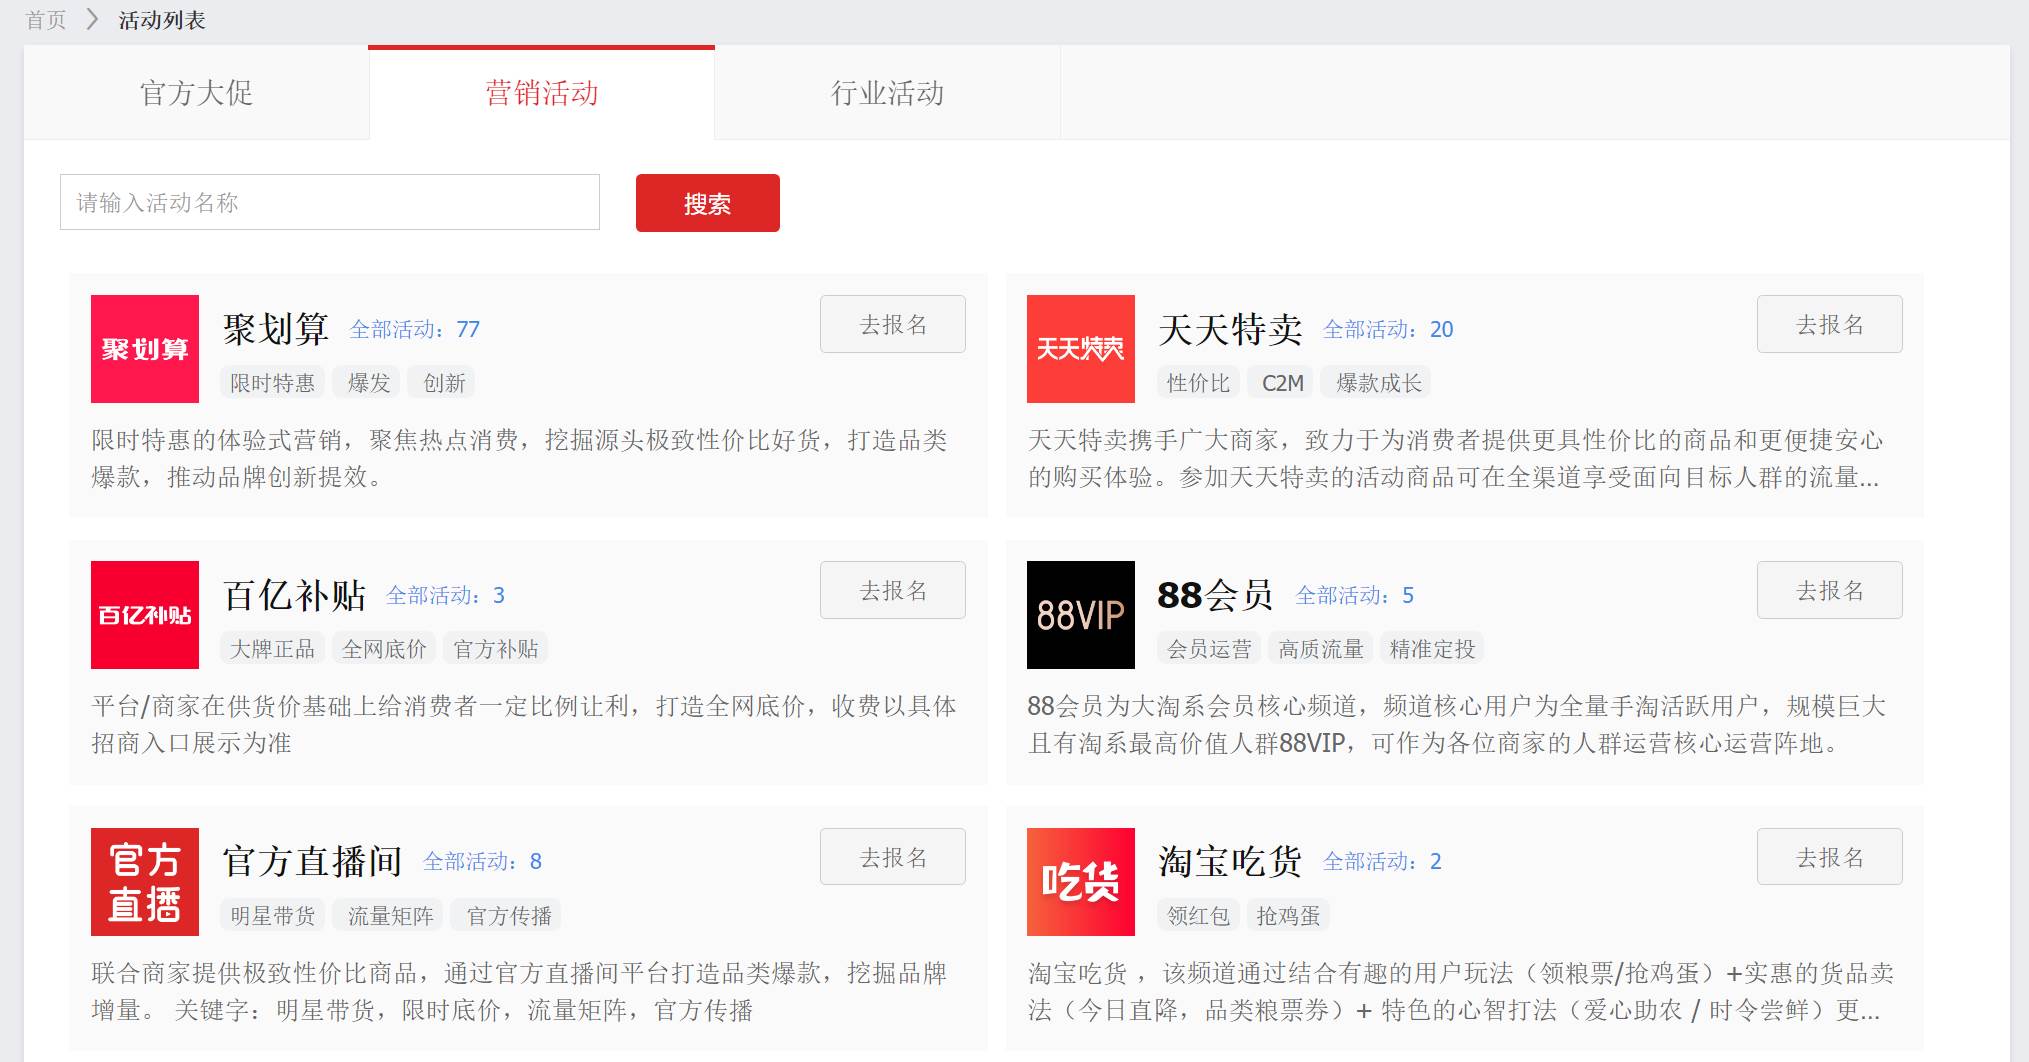2029x1062 pixels.
Task: Click the 聚划算 title text
Action: point(276,329)
